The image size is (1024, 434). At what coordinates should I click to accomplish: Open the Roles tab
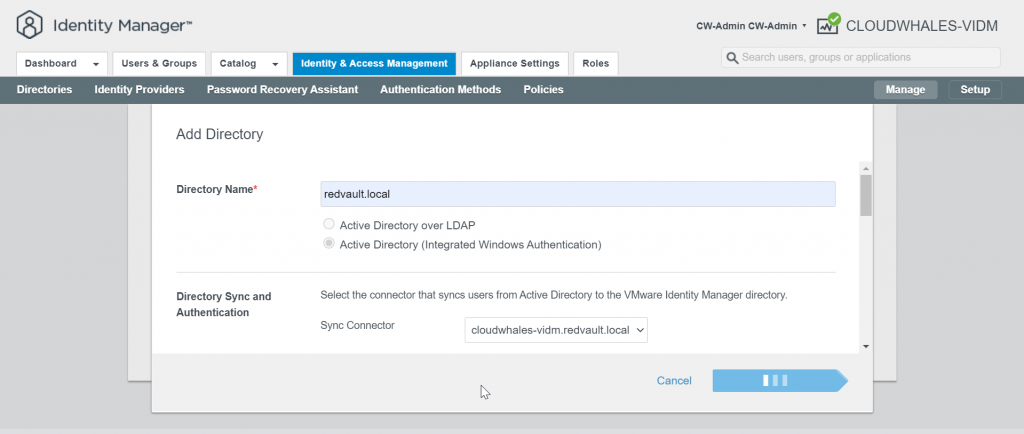(596, 63)
